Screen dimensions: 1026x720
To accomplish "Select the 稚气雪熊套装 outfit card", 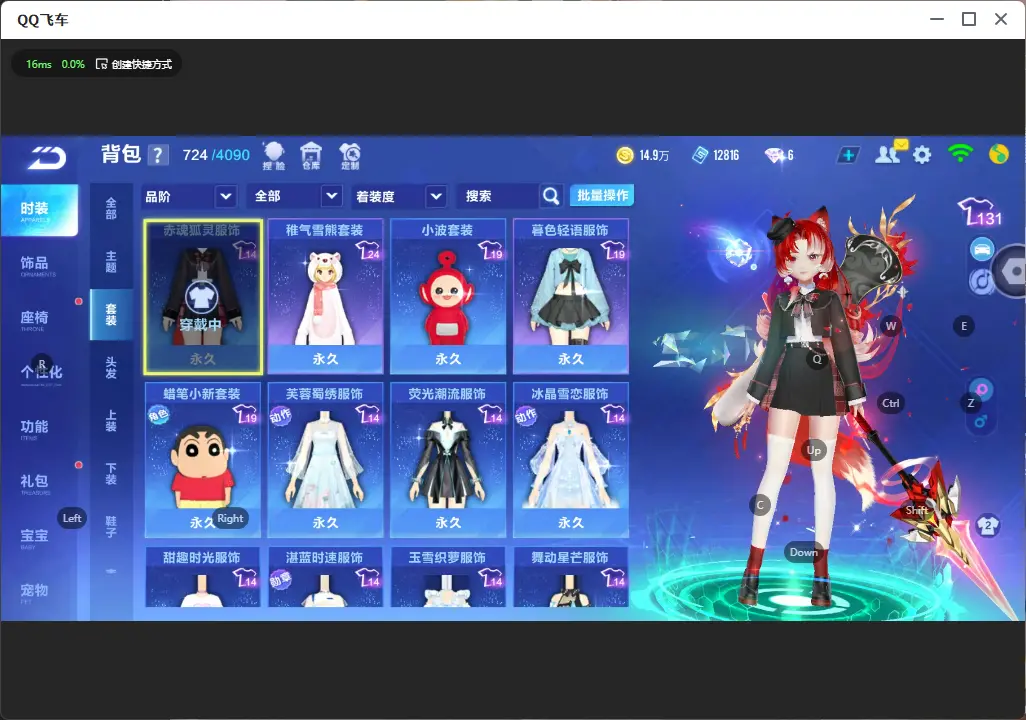I will pos(325,297).
